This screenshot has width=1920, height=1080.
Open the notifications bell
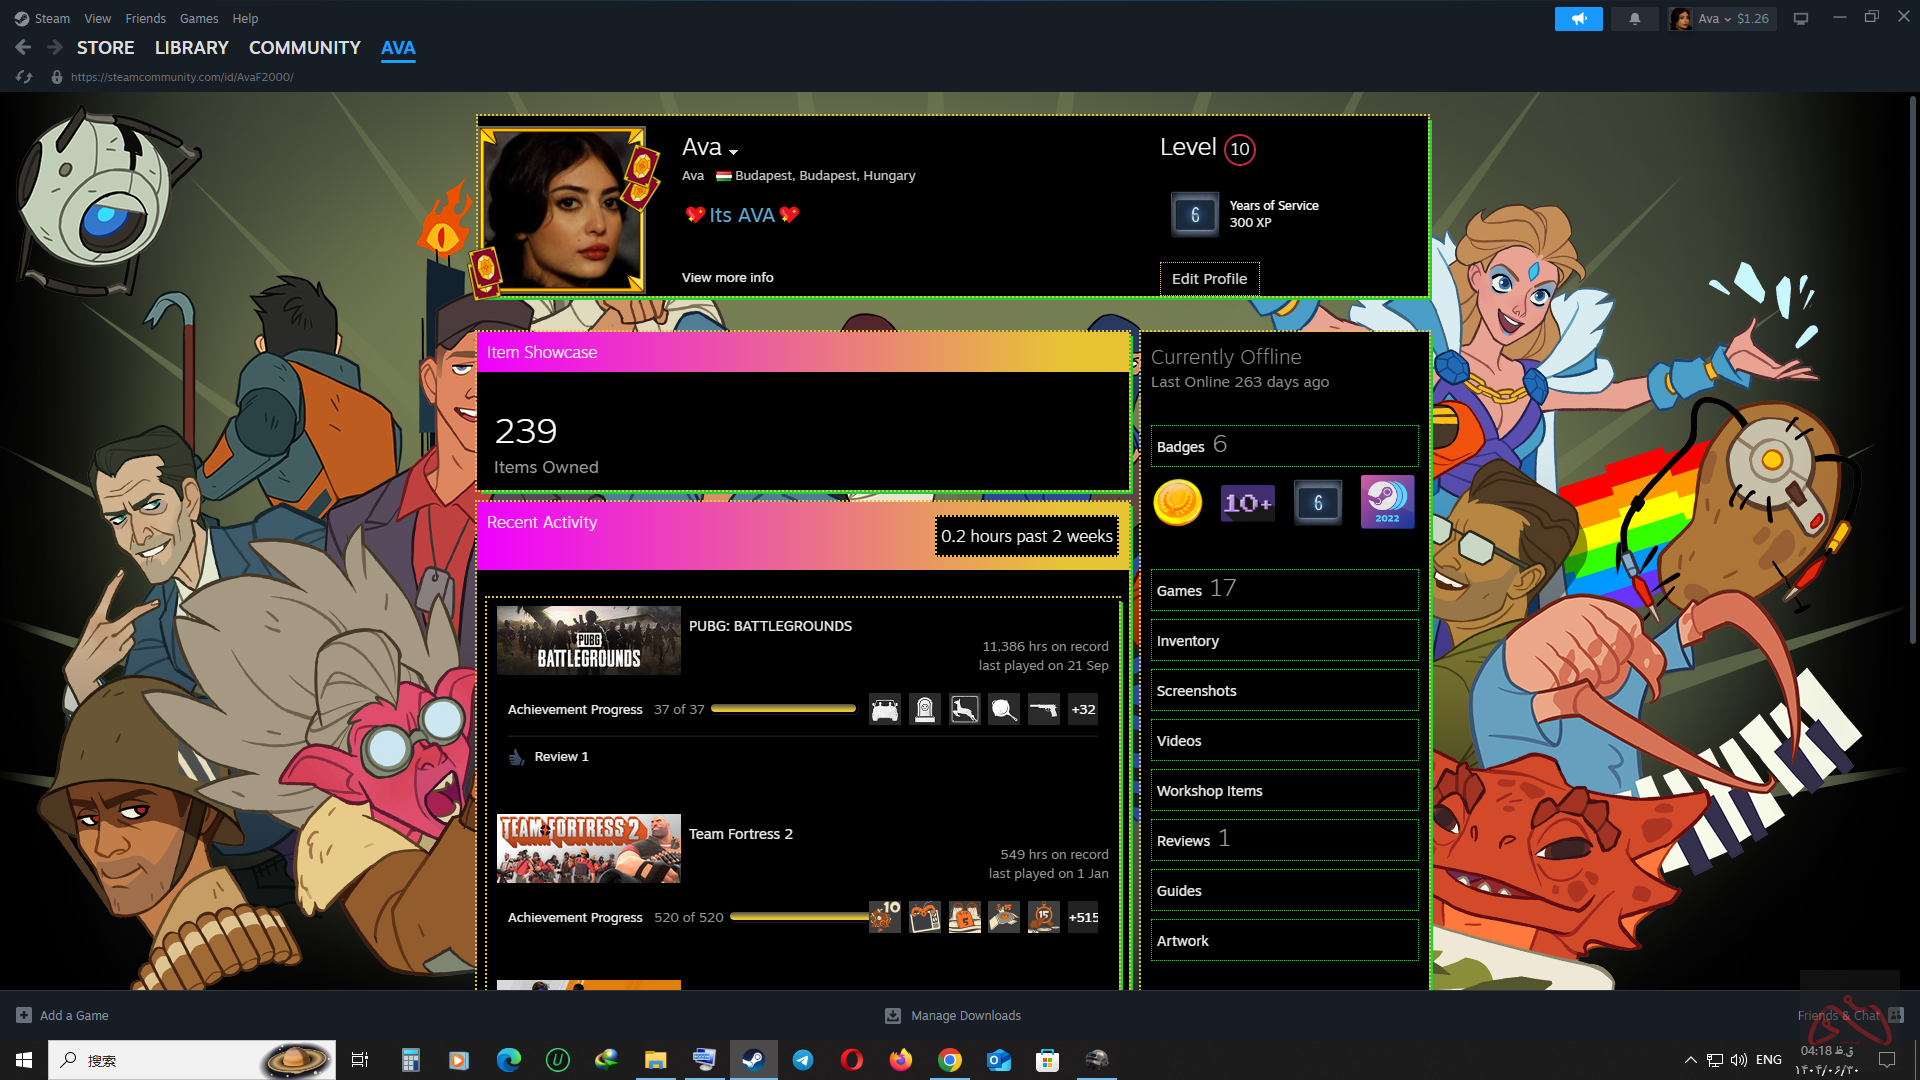coord(1635,19)
